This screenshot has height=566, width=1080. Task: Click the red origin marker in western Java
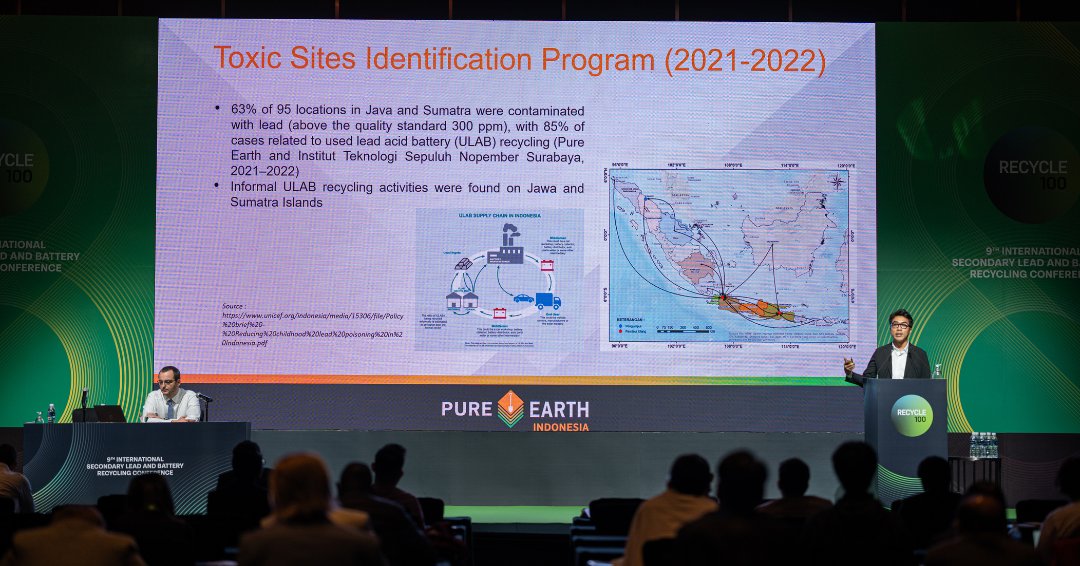click(723, 298)
